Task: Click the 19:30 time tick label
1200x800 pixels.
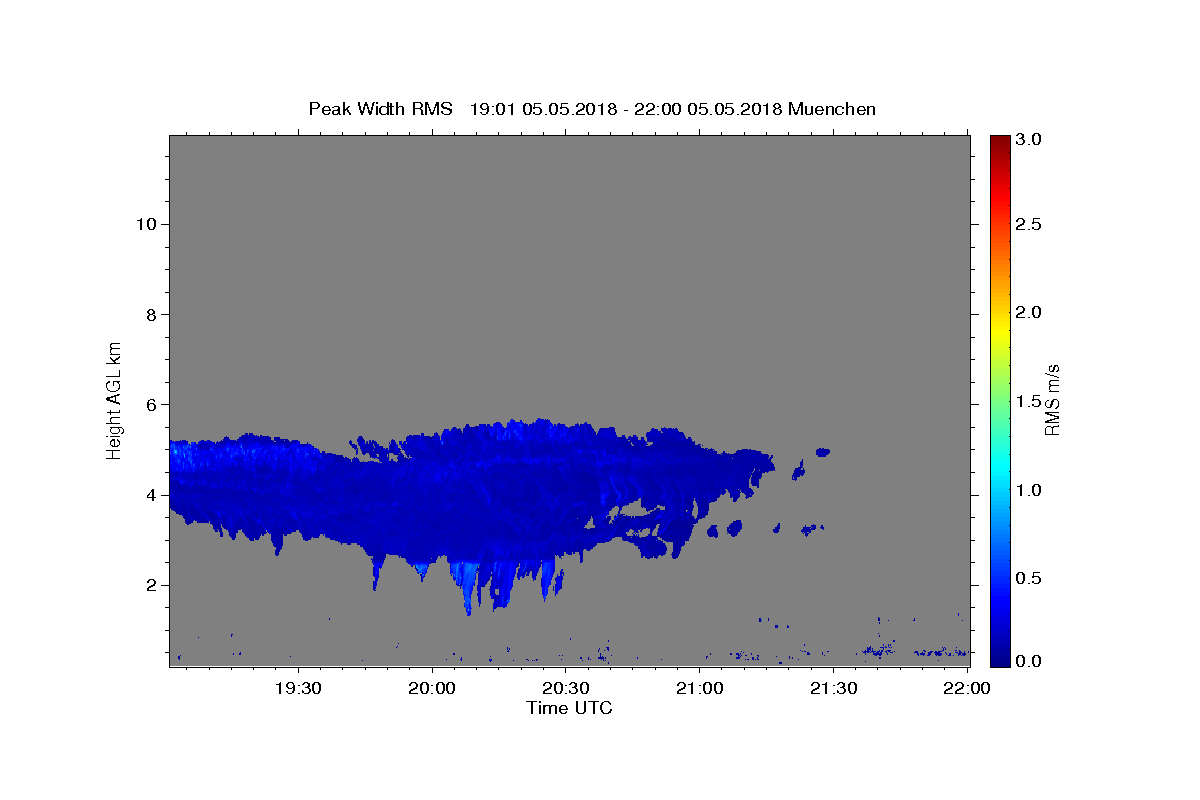Action: [299, 688]
